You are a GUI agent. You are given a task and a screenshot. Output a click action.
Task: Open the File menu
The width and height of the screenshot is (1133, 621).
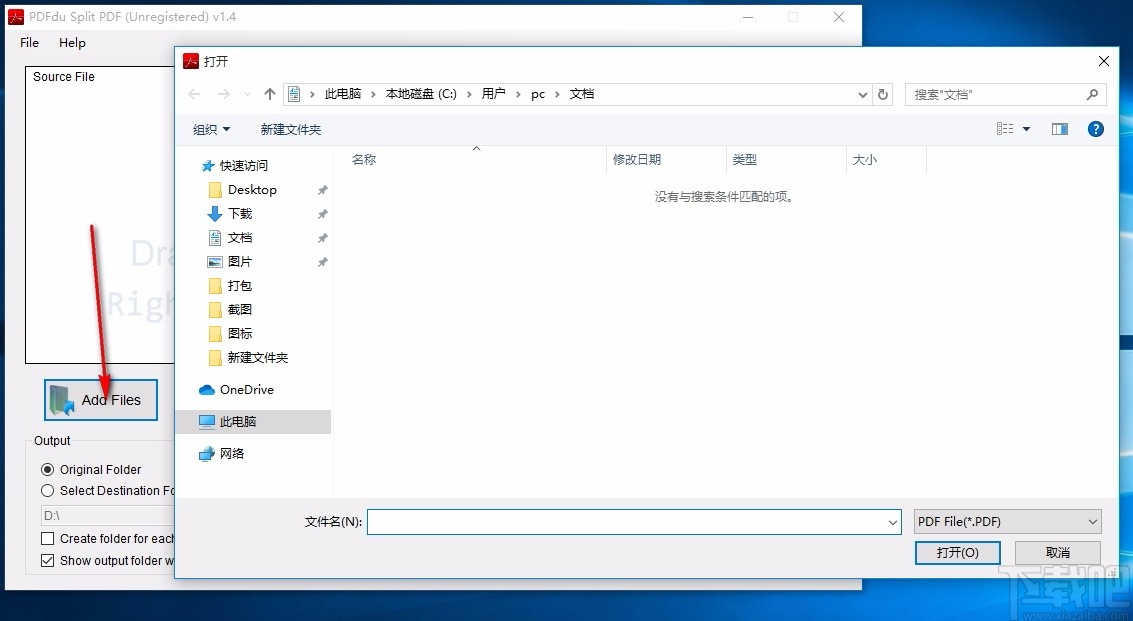pyautogui.click(x=28, y=42)
